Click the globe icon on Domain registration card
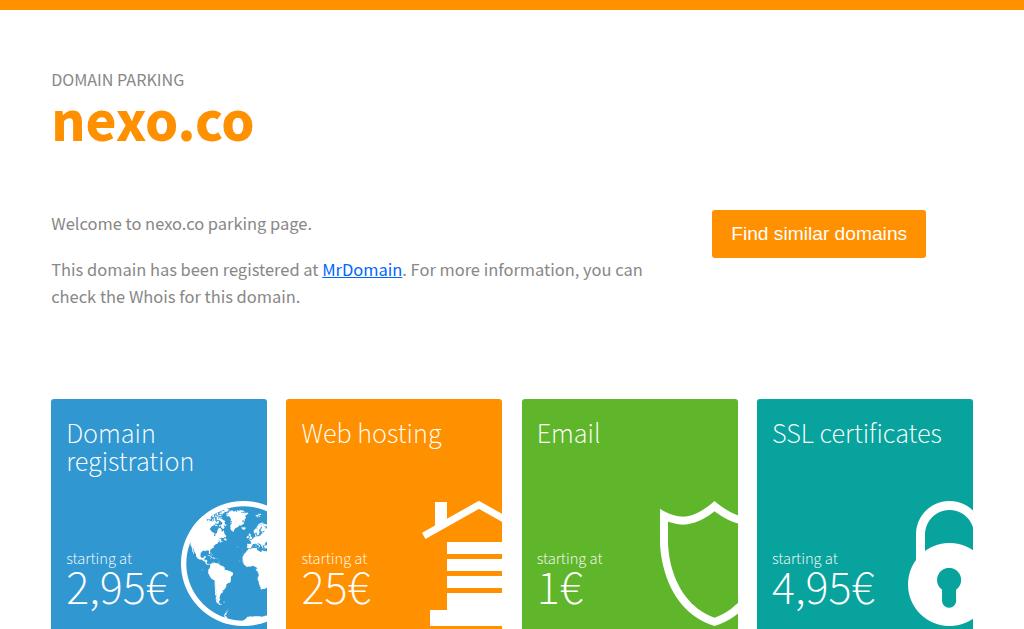Image resolution: width=1024 pixels, height=629 pixels. pos(224,564)
